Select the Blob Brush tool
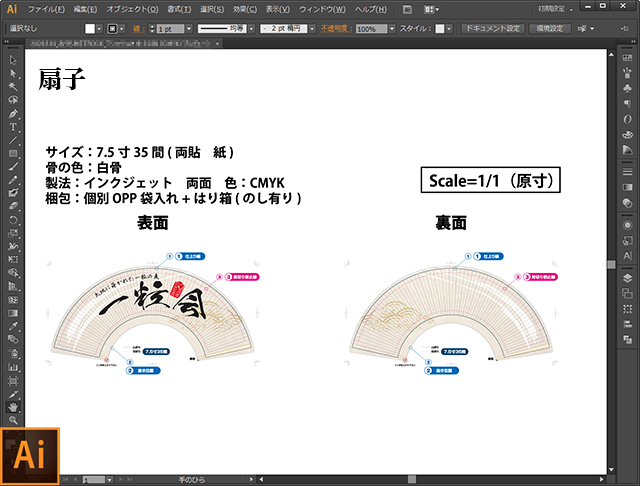Screen dimensions: 640x486 (x=13, y=193)
